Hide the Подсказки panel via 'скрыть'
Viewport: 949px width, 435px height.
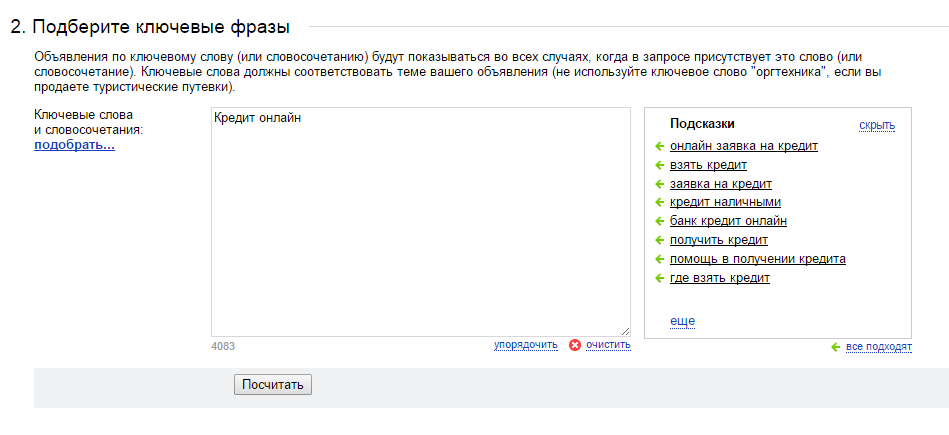pyautogui.click(x=877, y=126)
